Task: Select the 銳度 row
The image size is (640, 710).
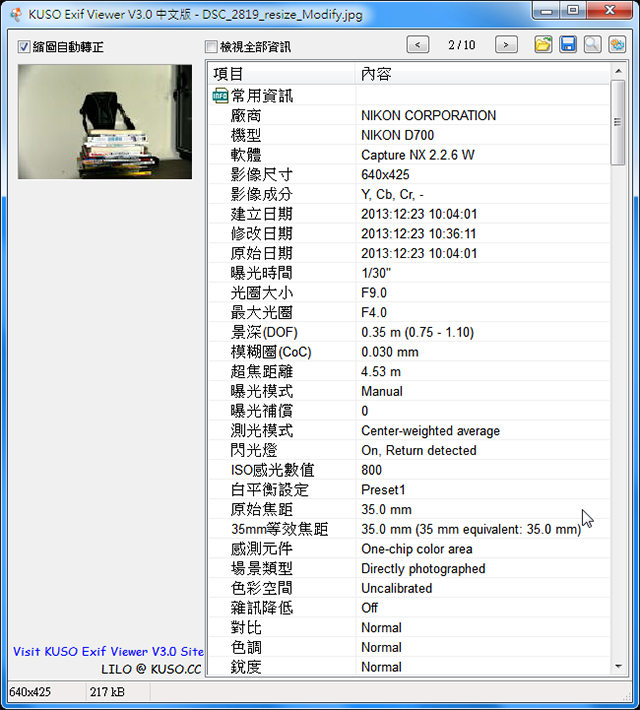Action: tap(409, 667)
